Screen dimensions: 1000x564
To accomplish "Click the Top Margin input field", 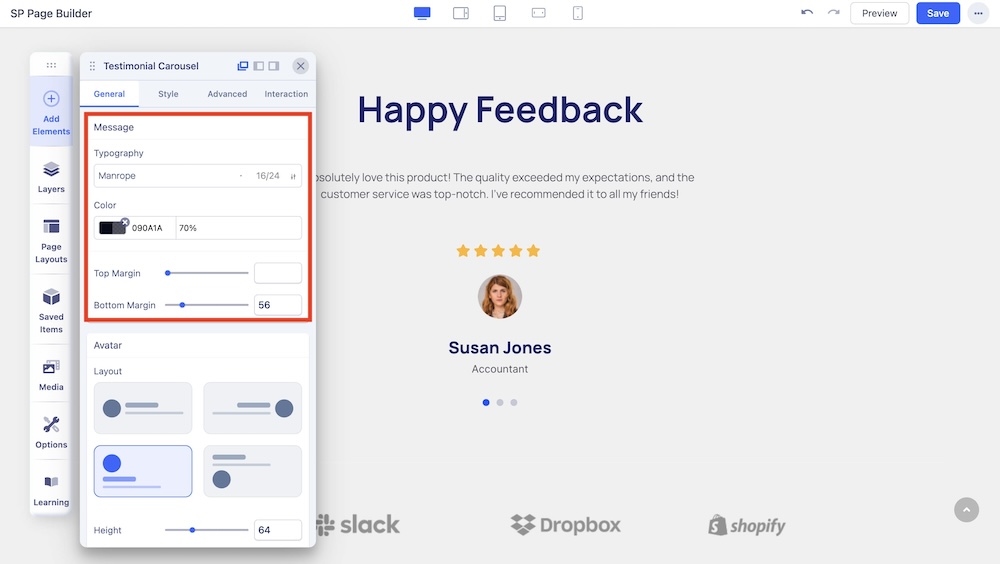I will pyautogui.click(x=277, y=273).
